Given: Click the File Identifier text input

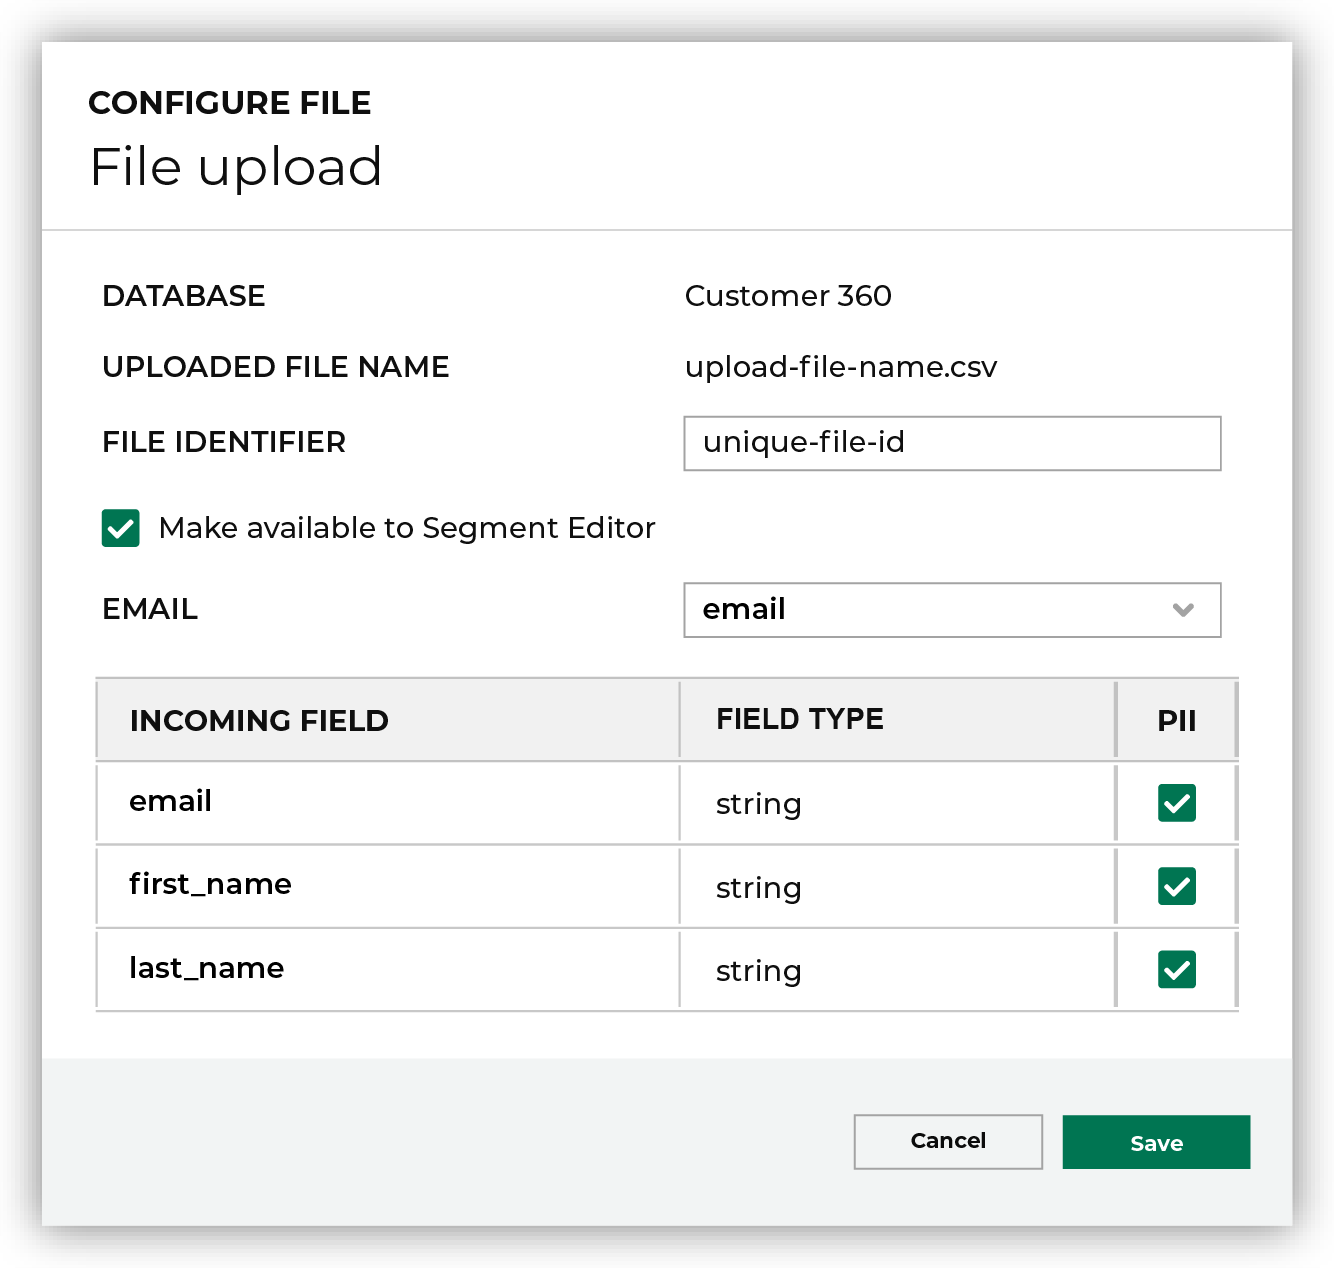Looking at the screenshot, I should tap(951, 443).
